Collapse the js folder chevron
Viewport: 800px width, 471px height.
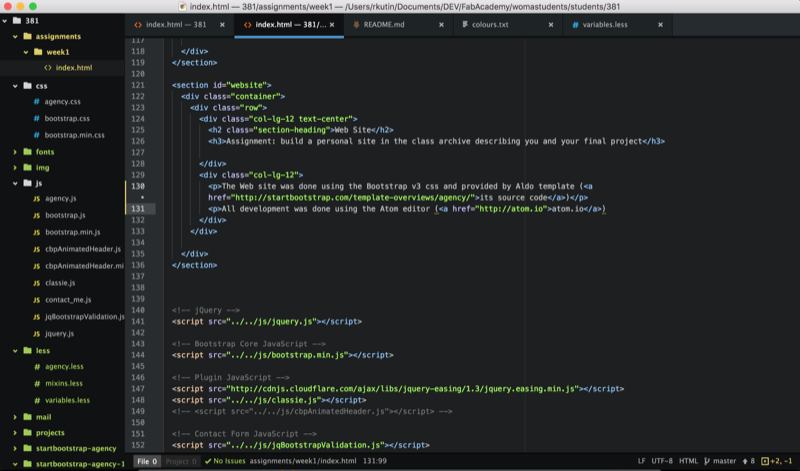(15, 183)
